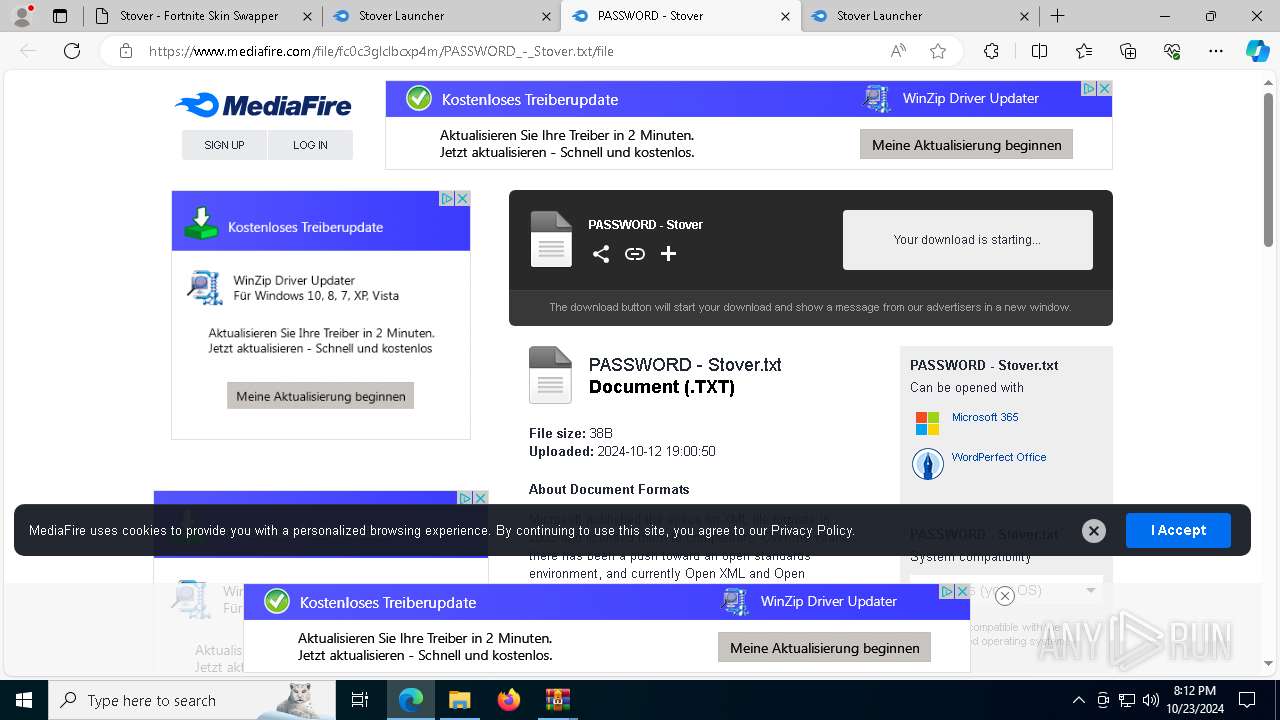Open the Copilot icon in Edge
The width and height of the screenshot is (1280, 720).
click(x=1257, y=51)
